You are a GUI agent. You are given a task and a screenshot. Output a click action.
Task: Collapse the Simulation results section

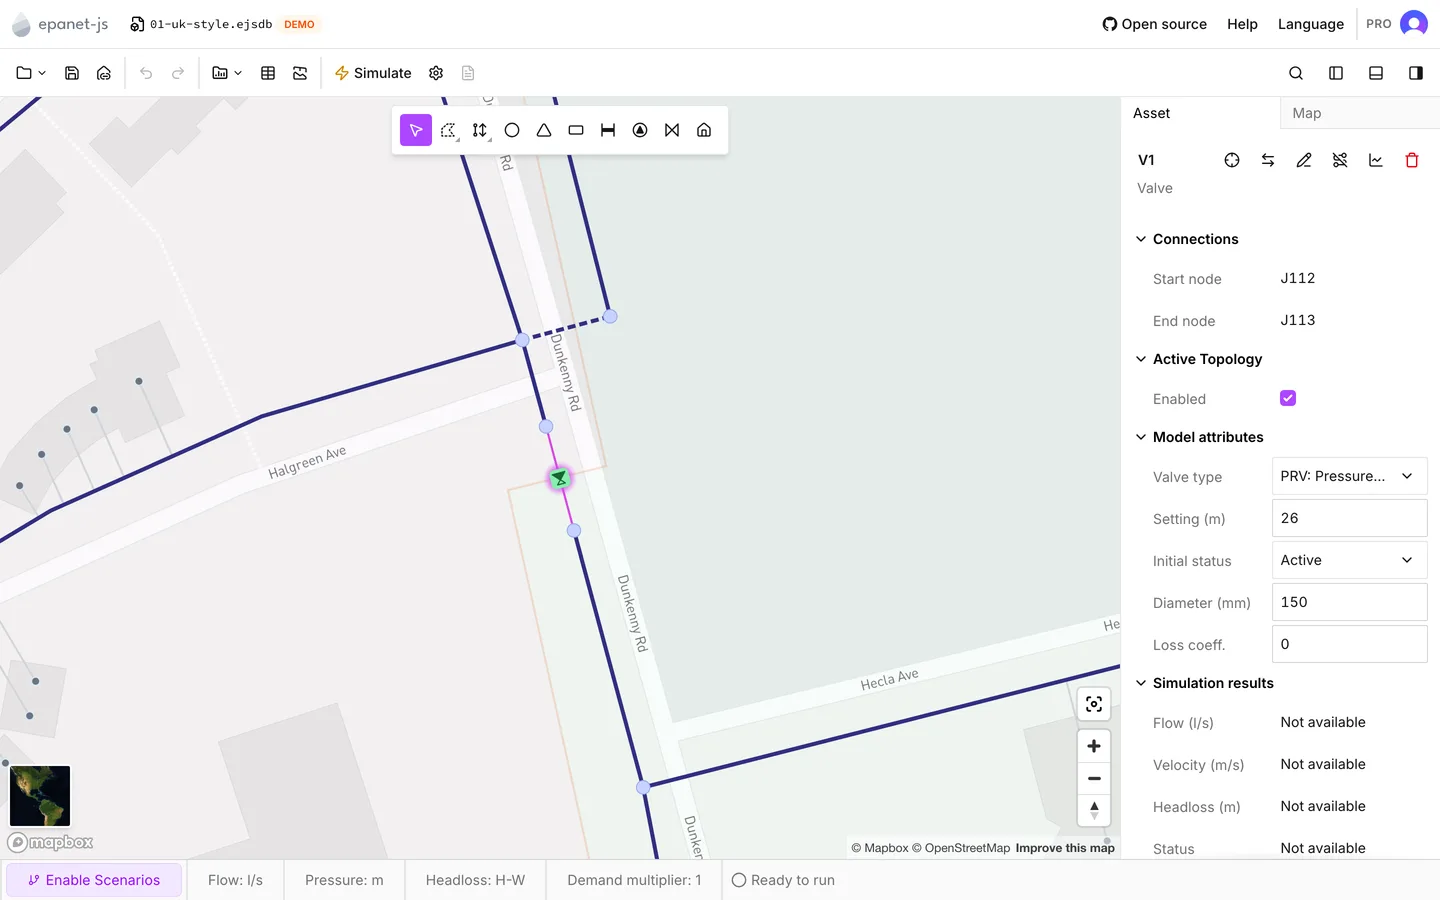pos(1205,683)
